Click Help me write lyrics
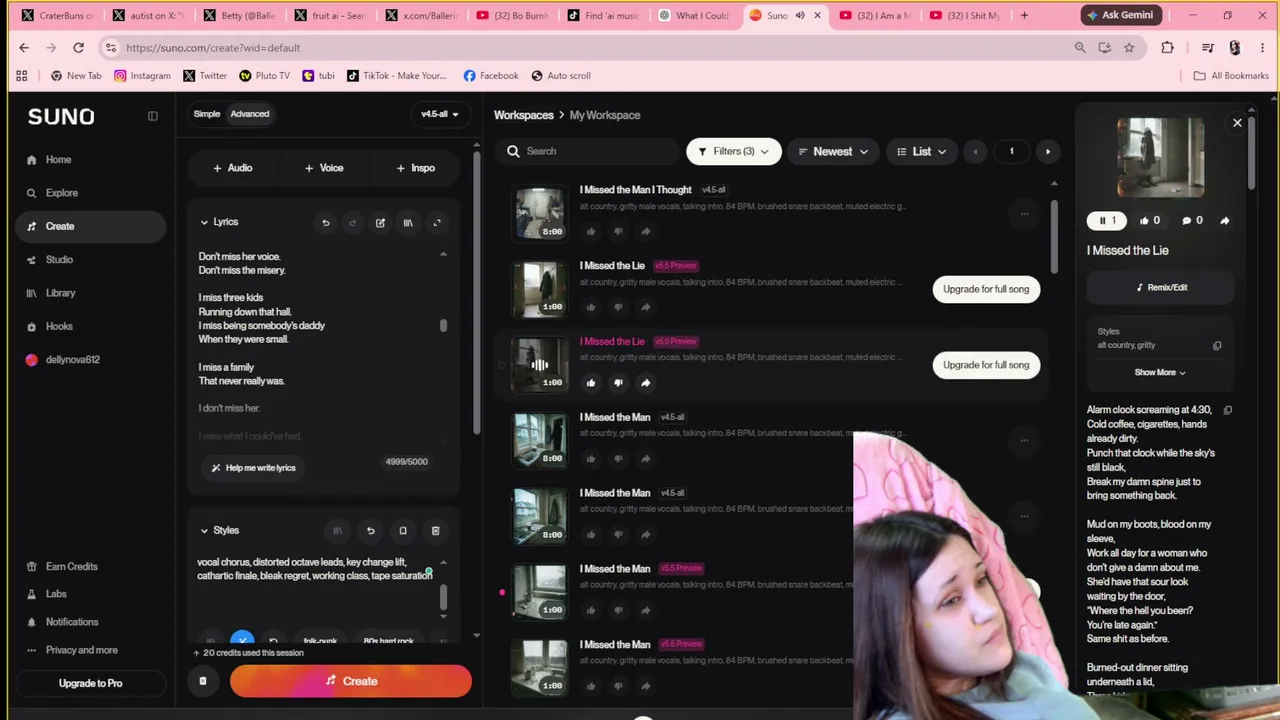The image size is (1280, 720). pos(253,468)
